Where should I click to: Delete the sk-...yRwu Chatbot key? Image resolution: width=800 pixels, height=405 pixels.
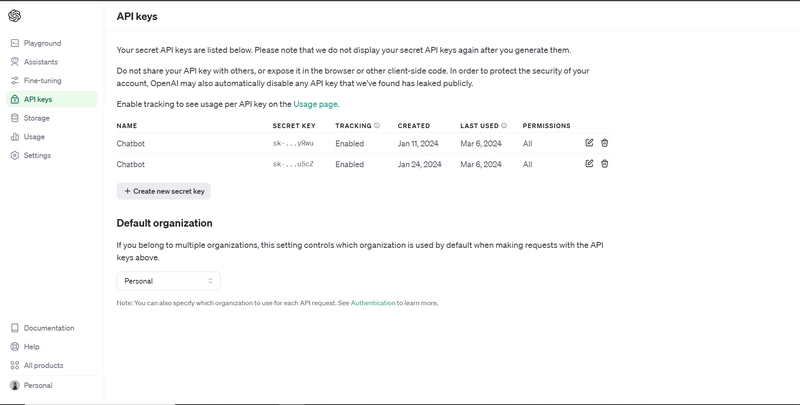[x=605, y=143]
